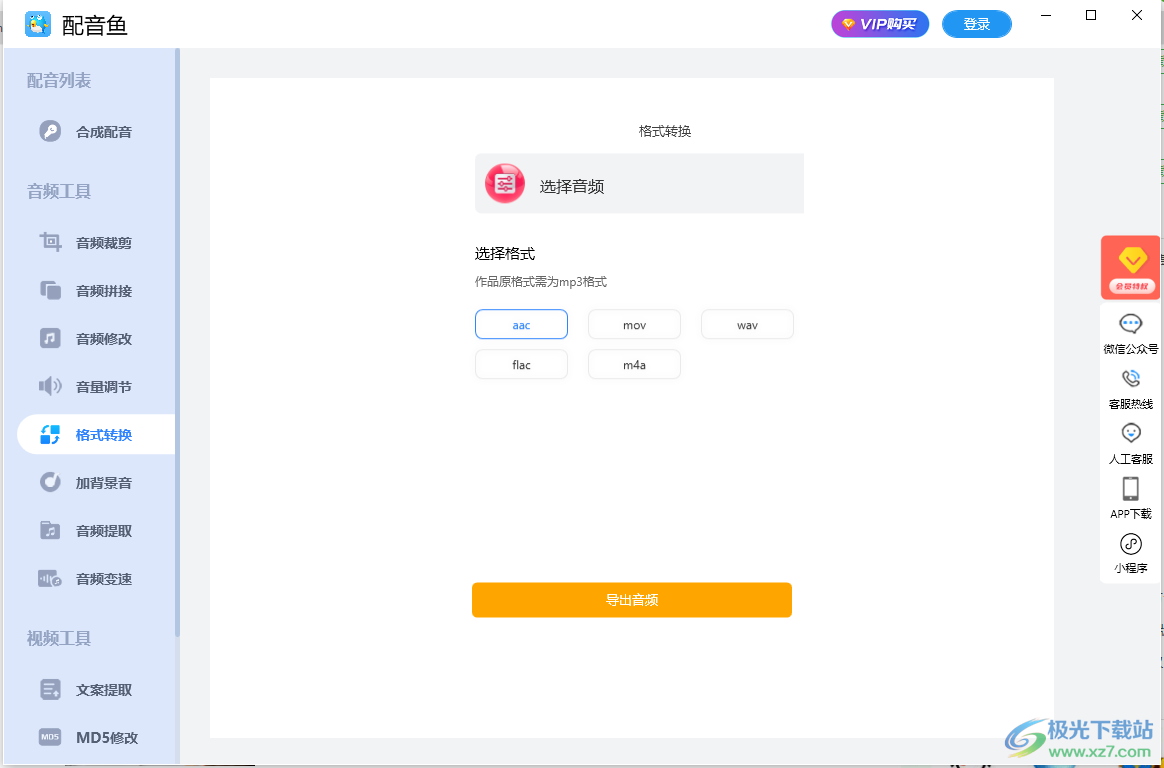Open the APP下载 download panel

(x=1130, y=497)
